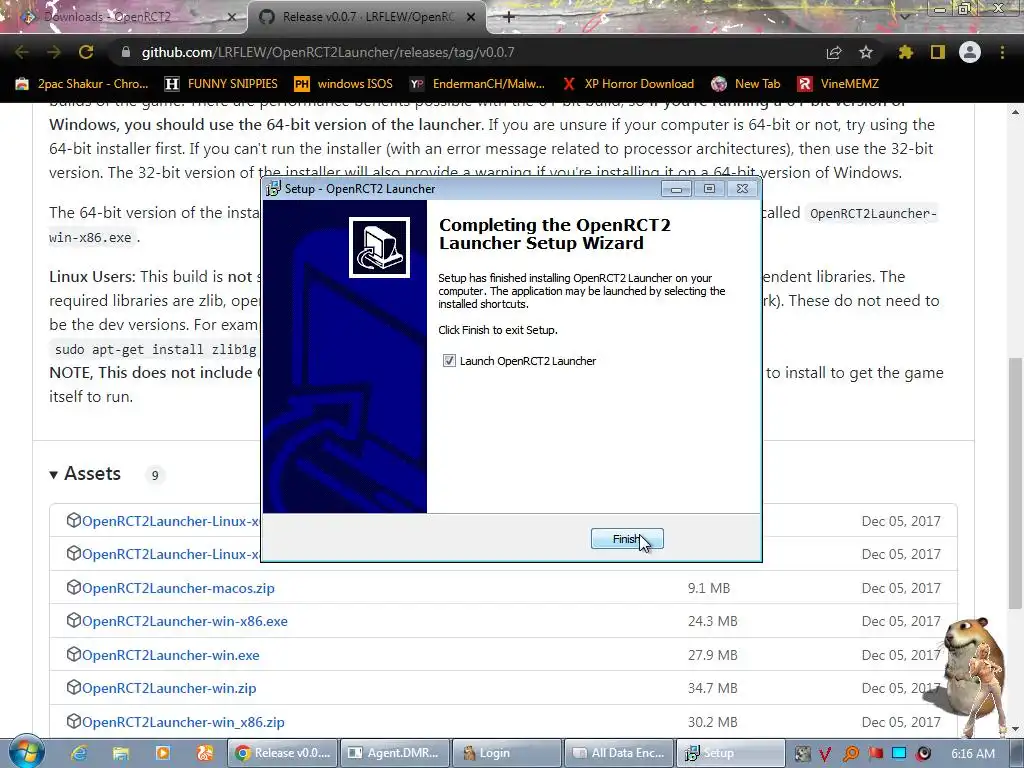Click the Finish button in Setup wizard
Viewport: 1024px width, 768px height.
tap(627, 539)
